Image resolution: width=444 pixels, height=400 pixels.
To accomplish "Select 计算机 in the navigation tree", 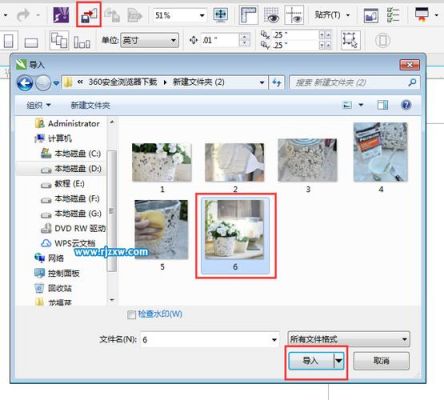I will click(x=53, y=138).
